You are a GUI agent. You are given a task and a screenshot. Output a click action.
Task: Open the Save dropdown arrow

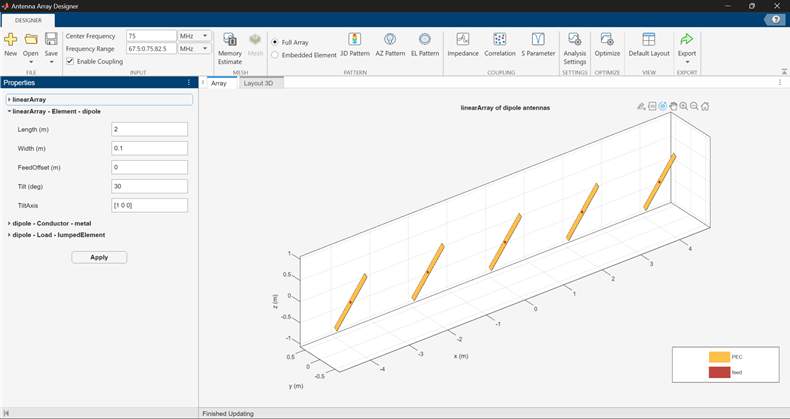[51, 62]
